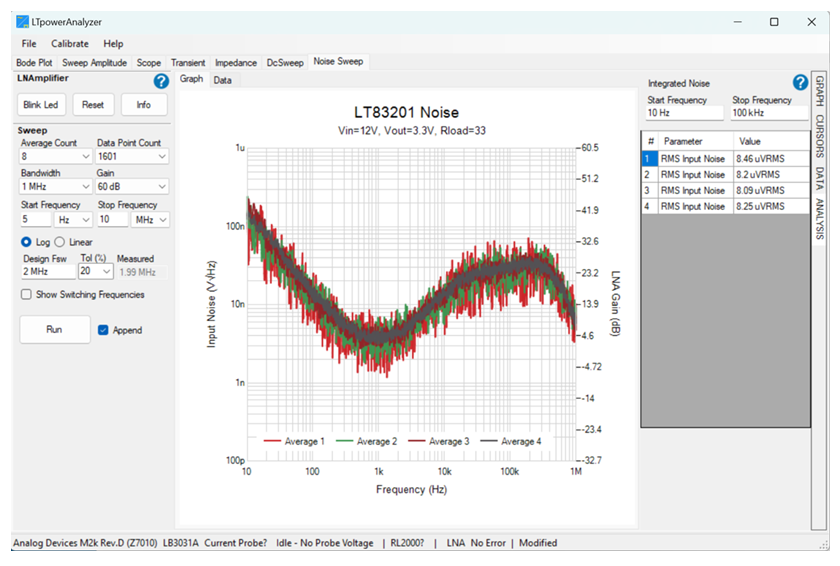Select the Linear sweep radio button
The width and height of the screenshot is (840, 566).
point(59,242)
